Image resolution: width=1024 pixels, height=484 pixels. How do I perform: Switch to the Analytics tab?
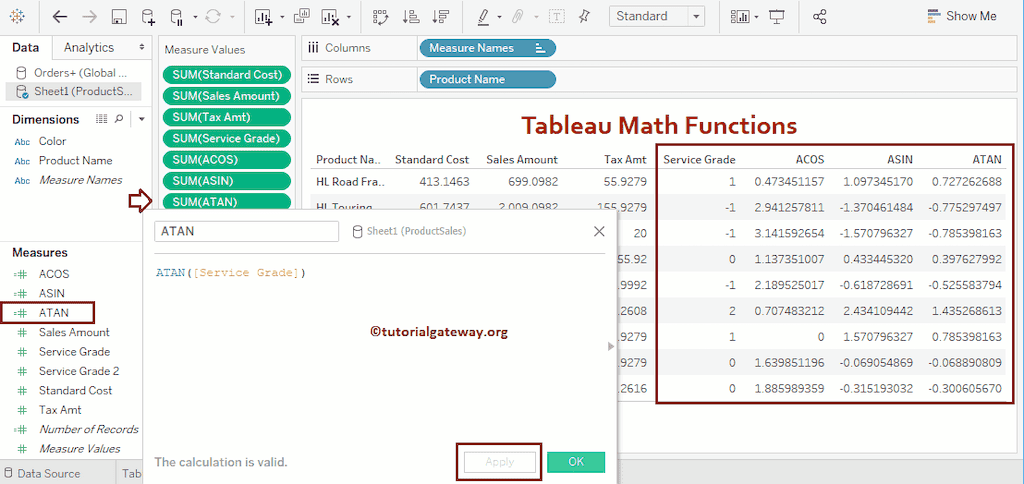point(89,48)
